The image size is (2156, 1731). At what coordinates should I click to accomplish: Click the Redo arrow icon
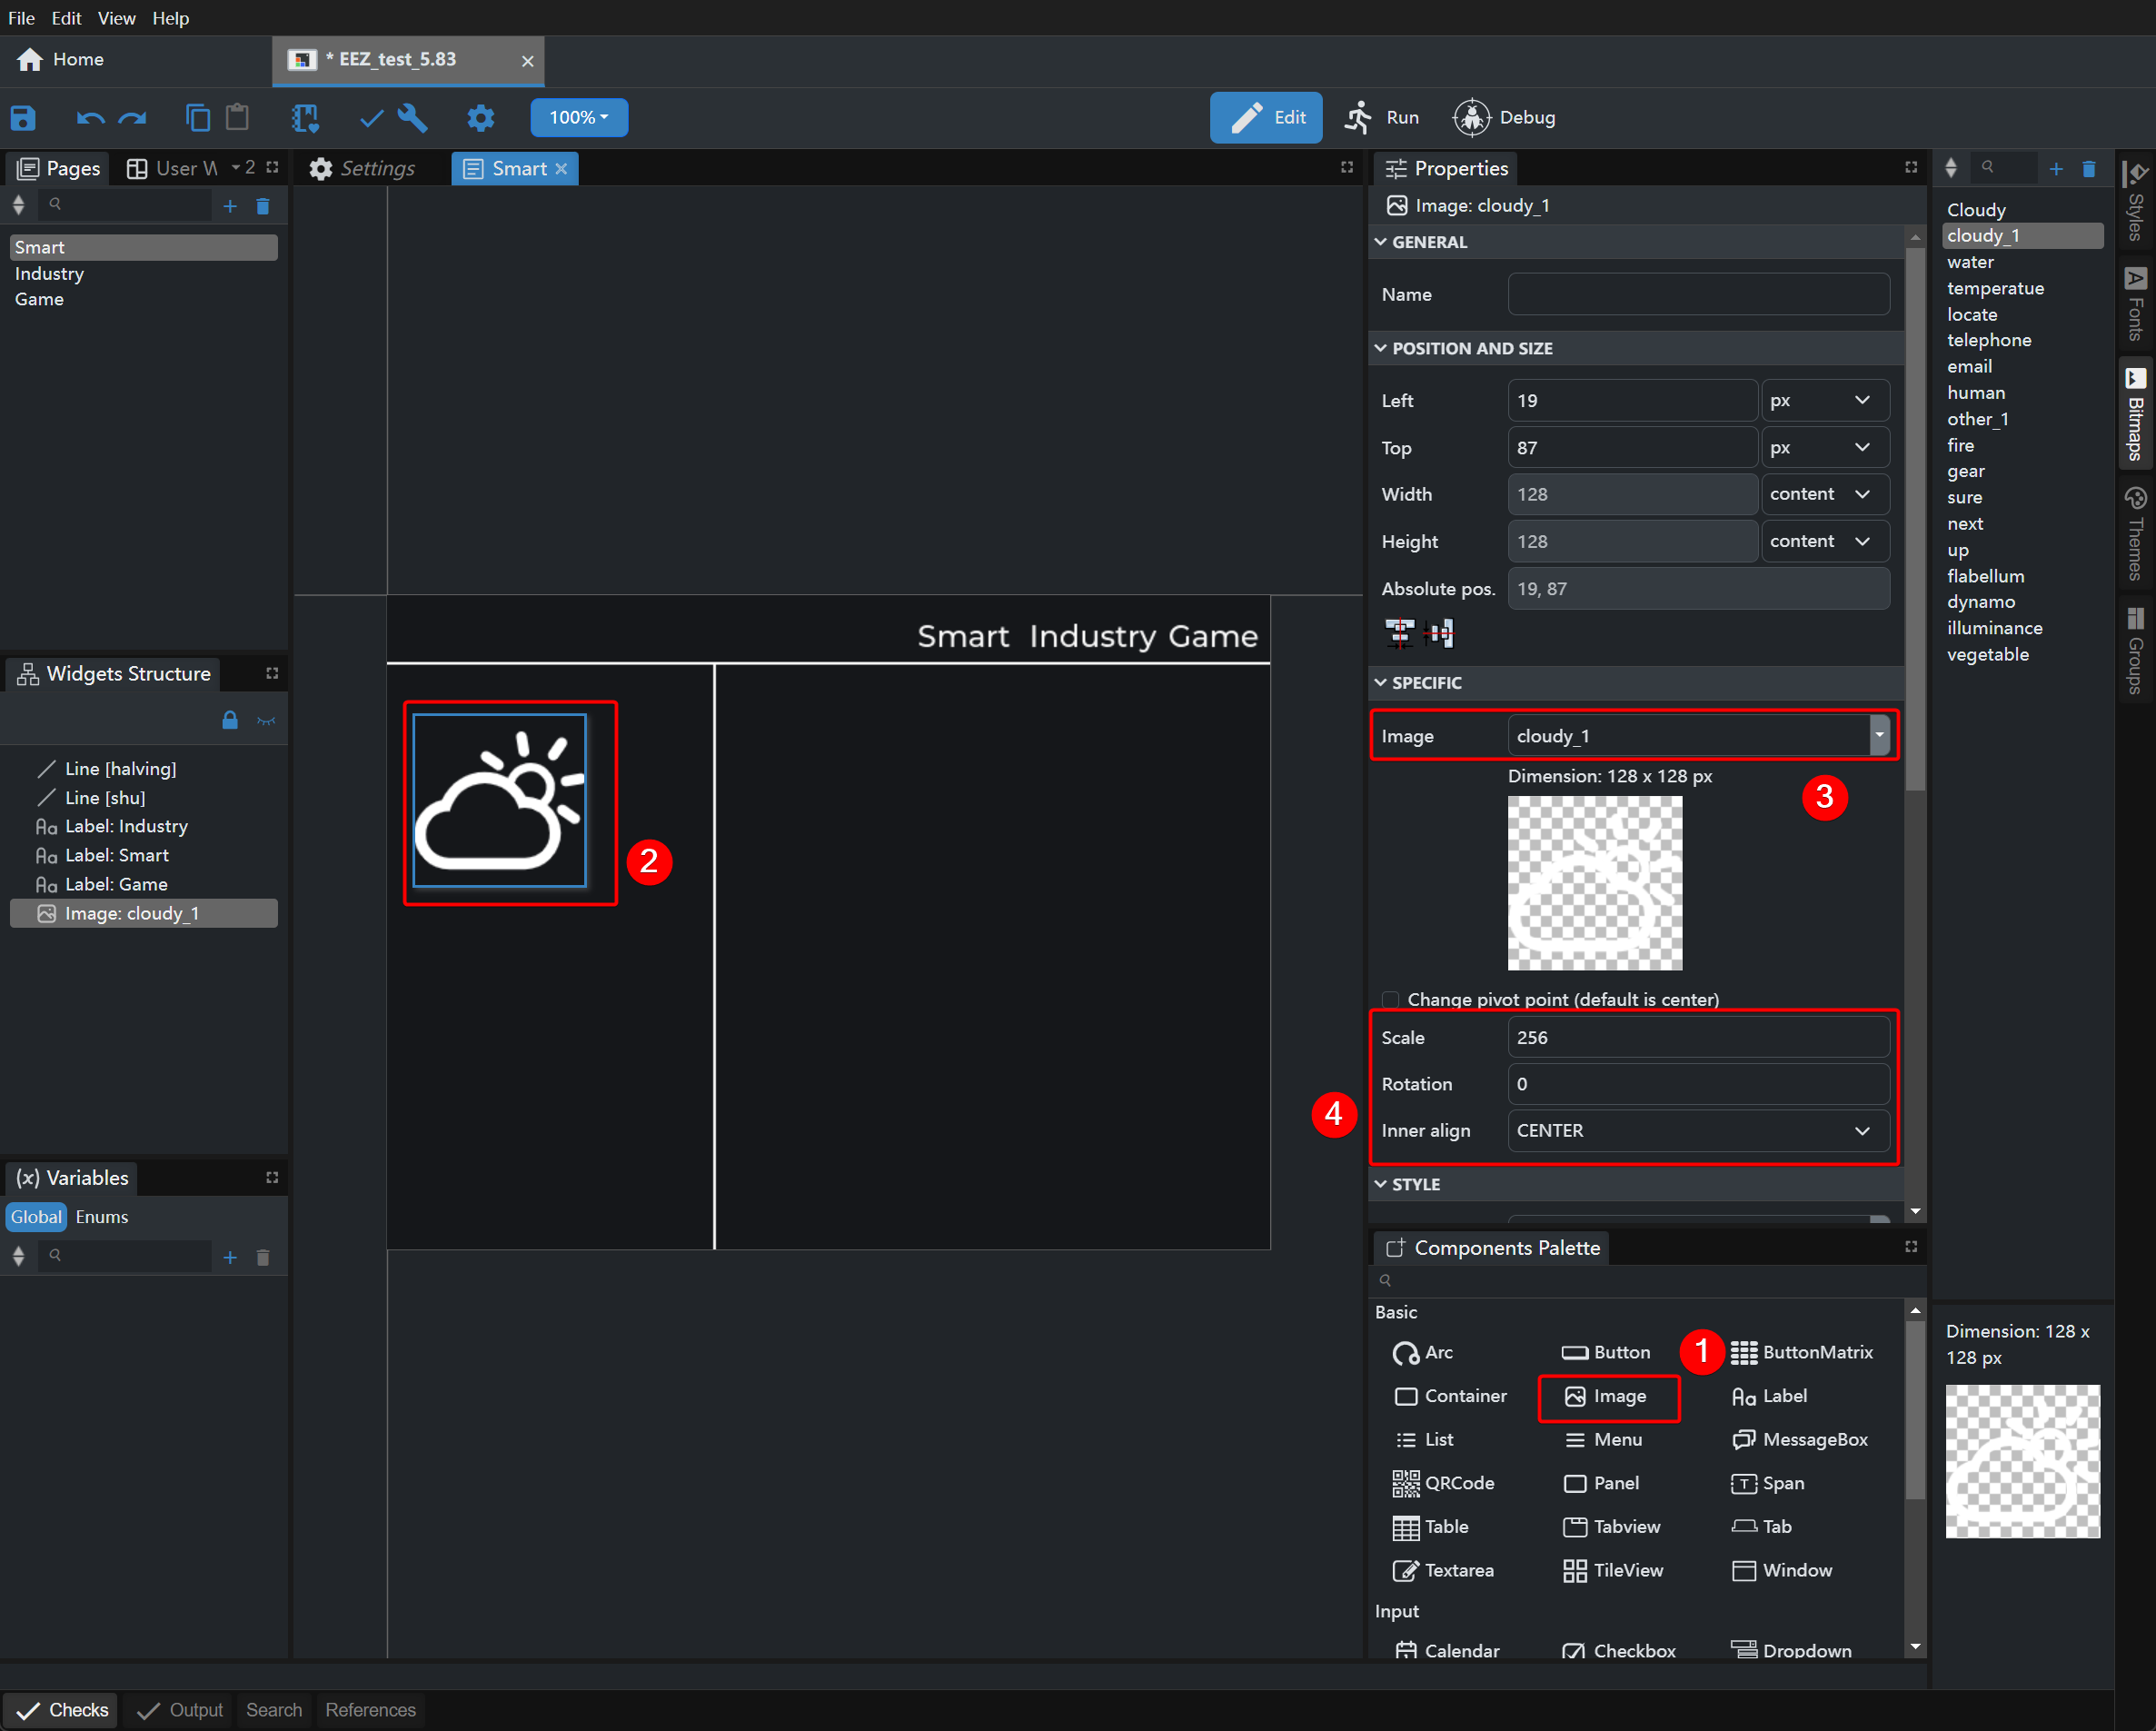coord(133,118)
